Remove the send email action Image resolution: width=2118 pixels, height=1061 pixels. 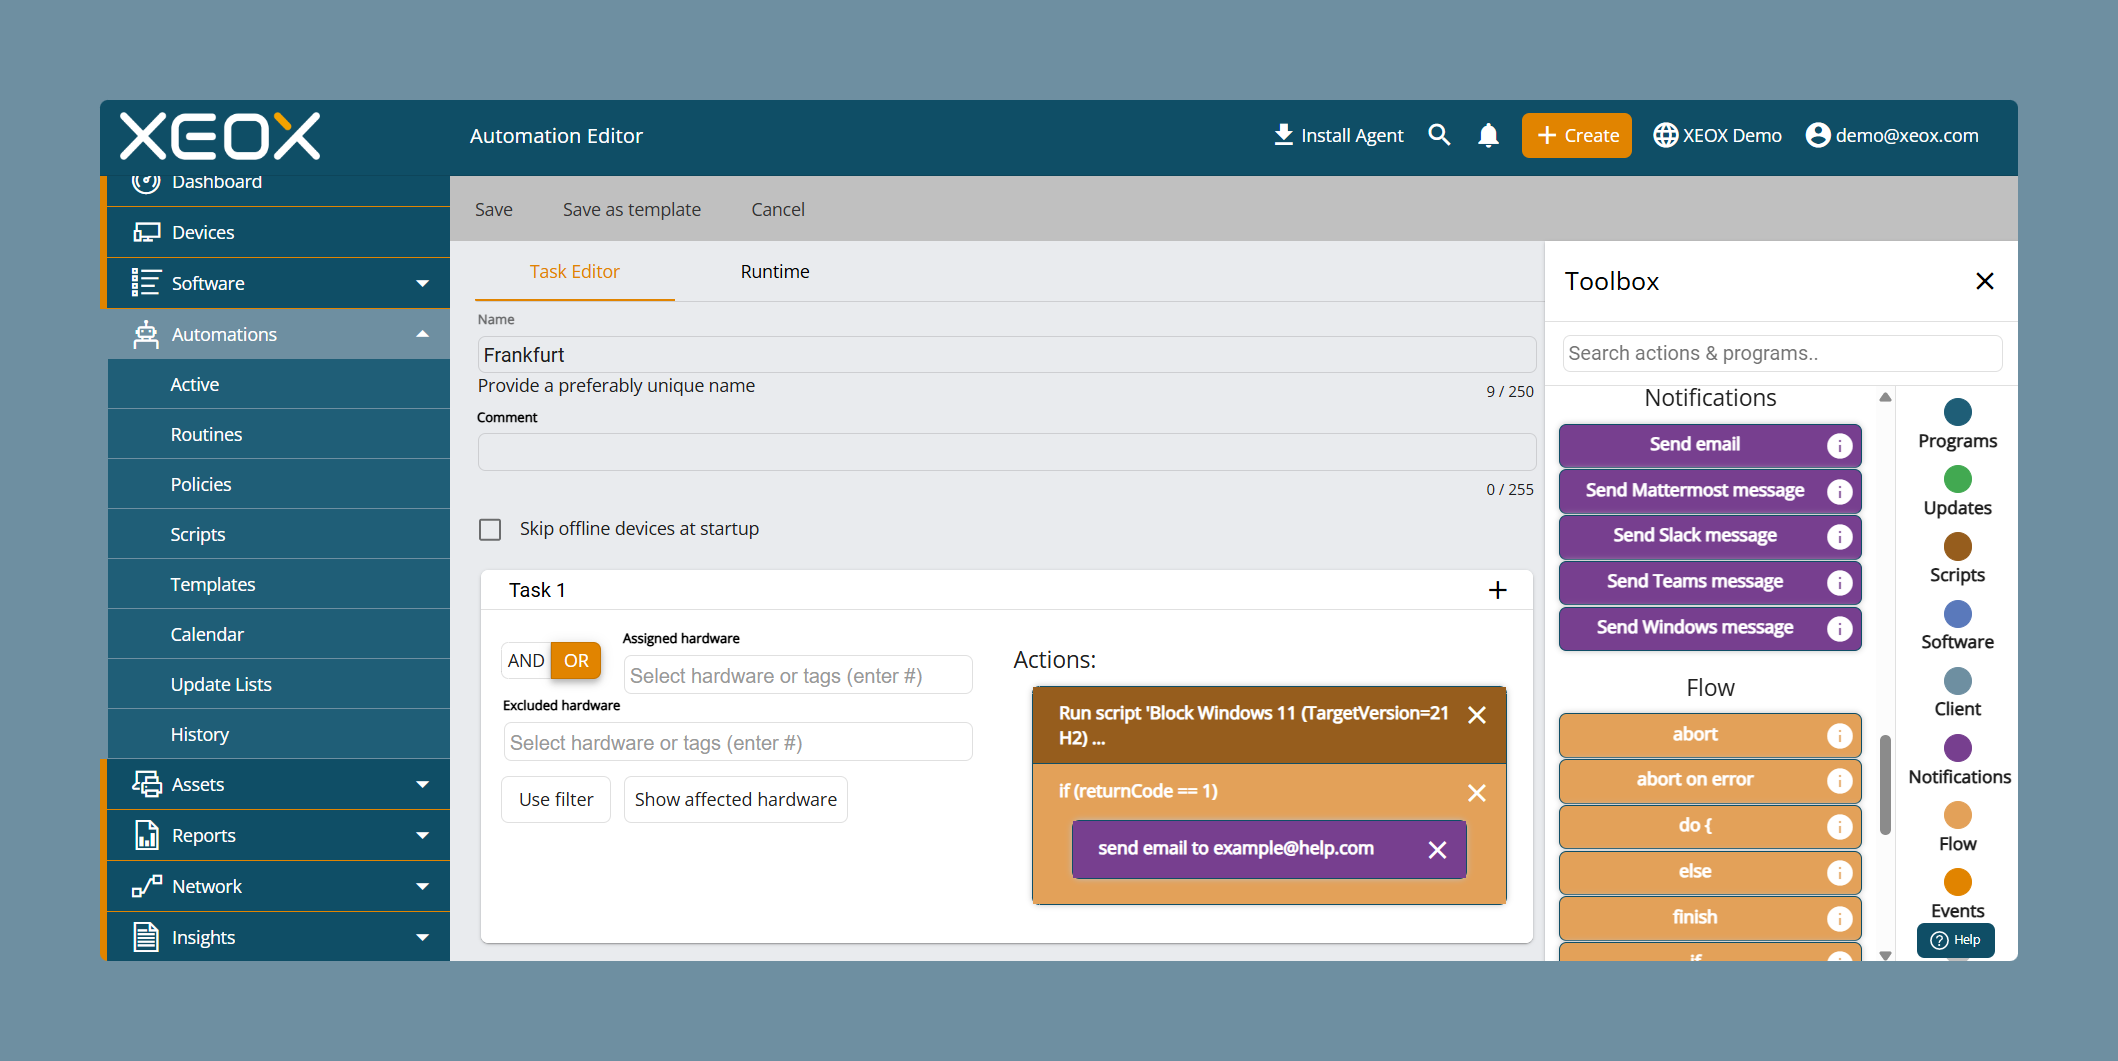[1438, 850]
